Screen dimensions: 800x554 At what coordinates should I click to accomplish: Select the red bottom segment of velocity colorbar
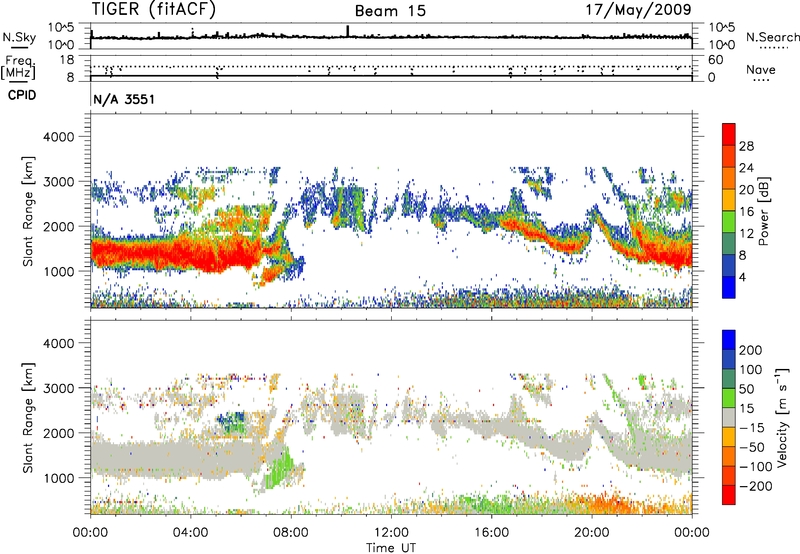729,495
